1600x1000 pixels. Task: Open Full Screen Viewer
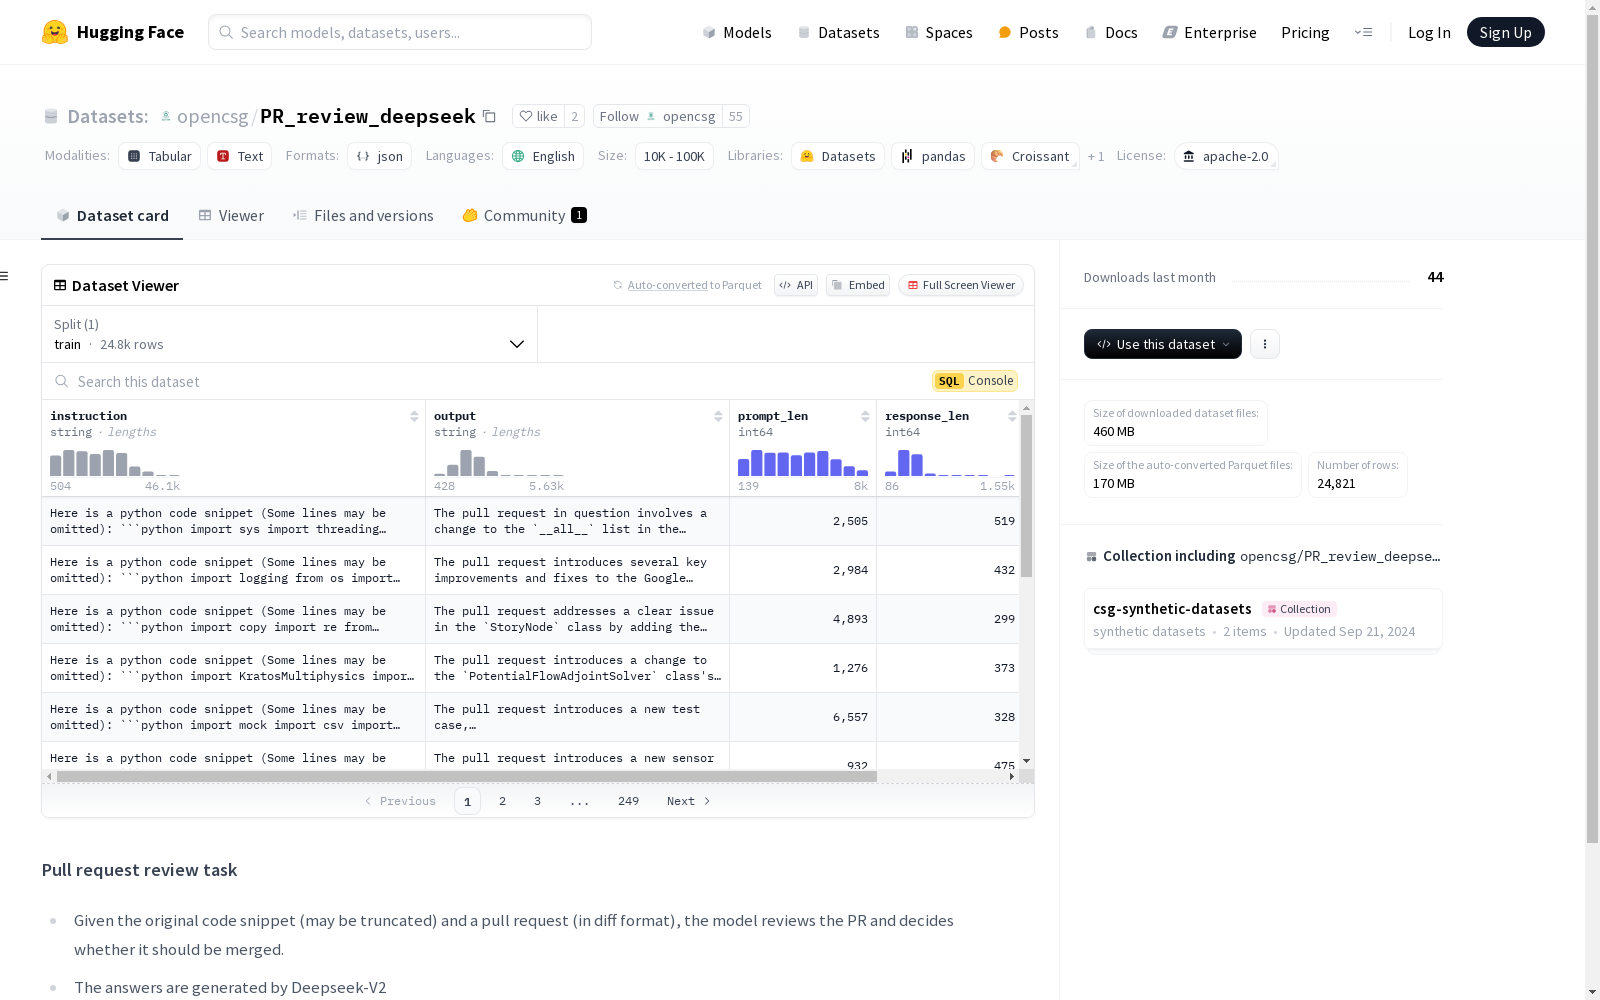[961, 285]
